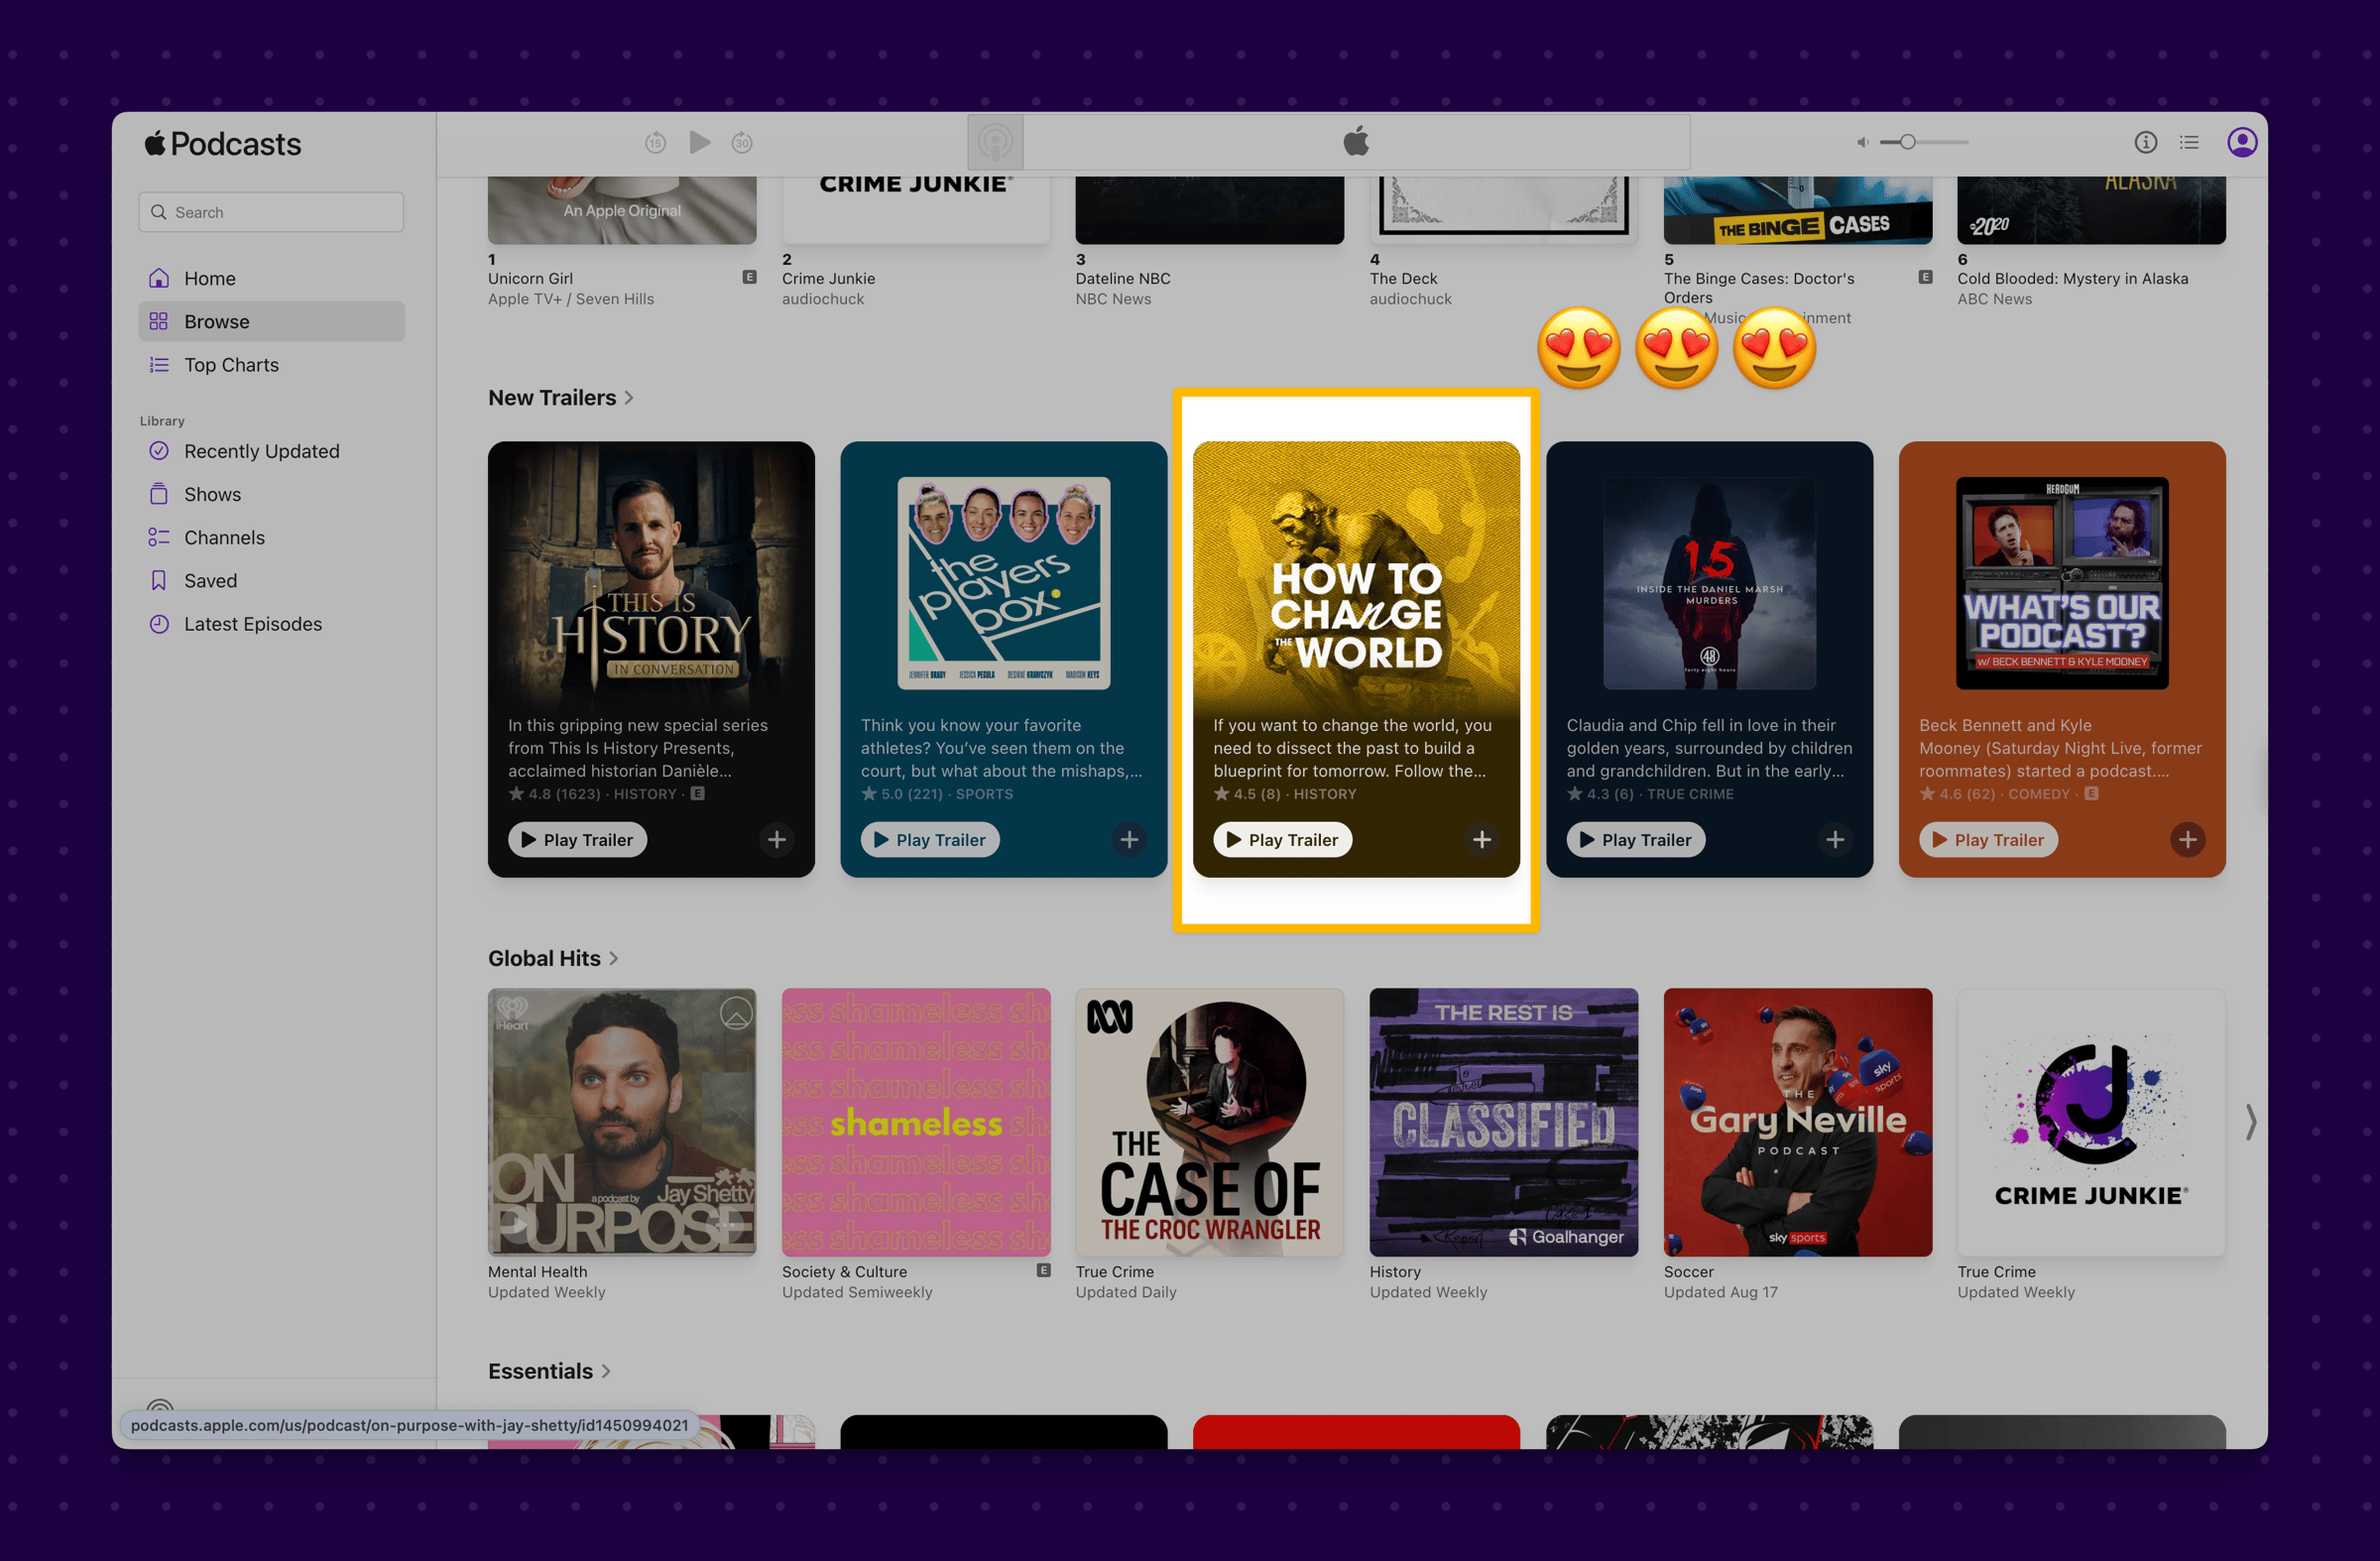Viewport: 2380px width, 1561px height.
Task: Click the Saved bookmark icon
Action: point(159,580)
